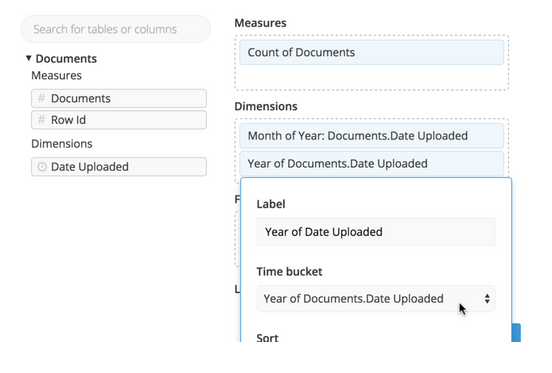The height and width of the screenshot is (373, 552).
Task: Focus the Search for tables or columns field
Action: tap(116, 29)
